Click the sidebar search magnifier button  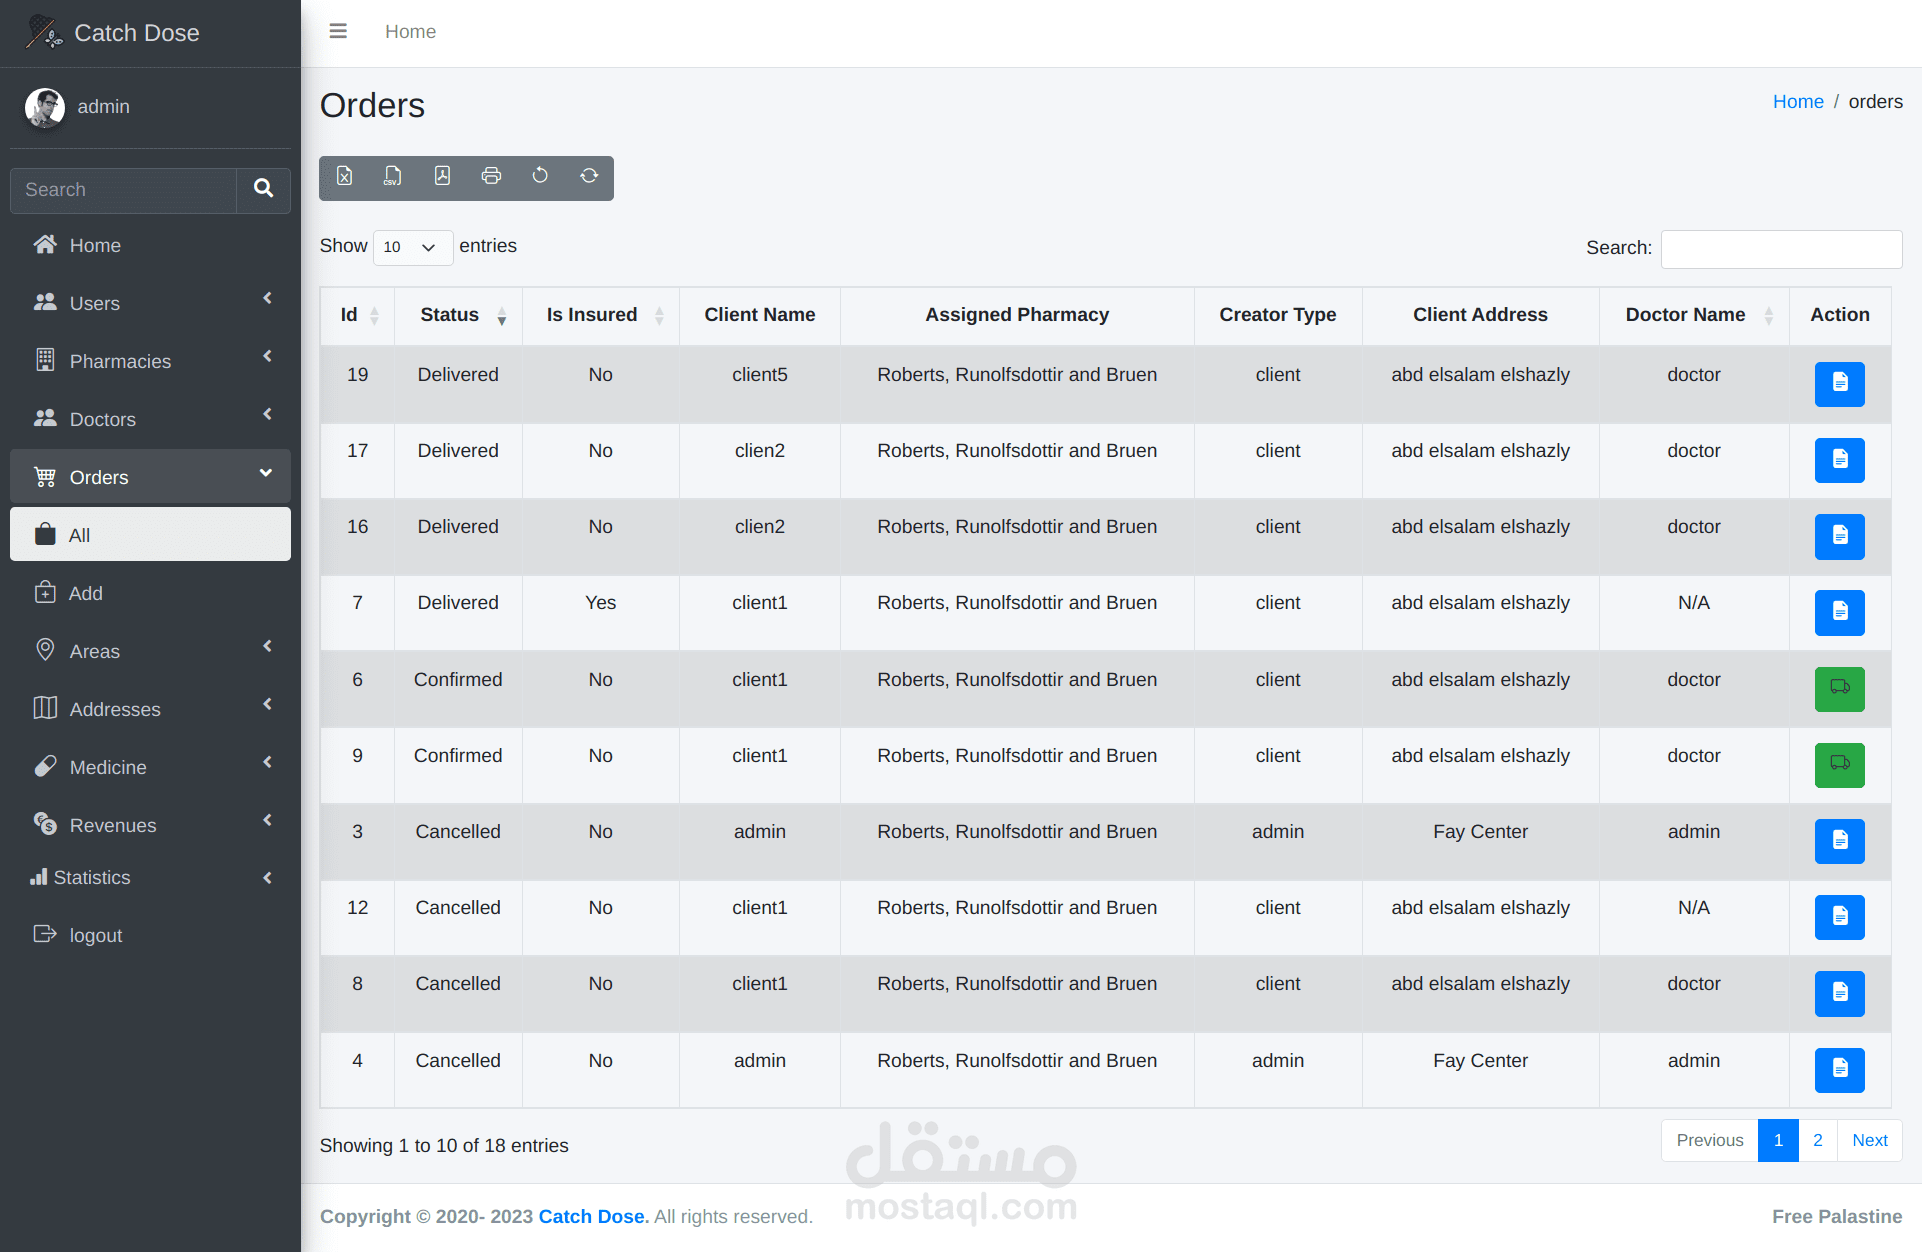(263, 189)
